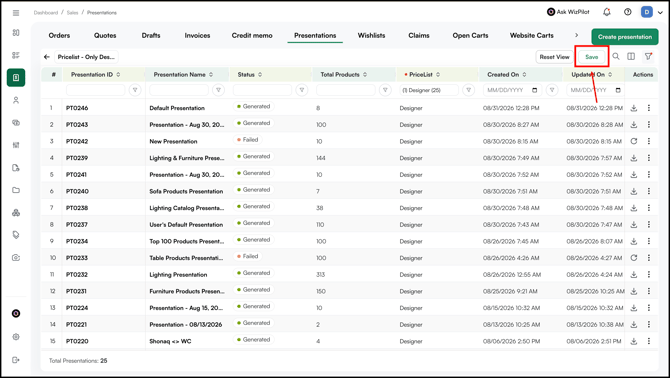Open the Pricelist - Only Des... view selector
This screenshot has height=378, width=670.
86,57
